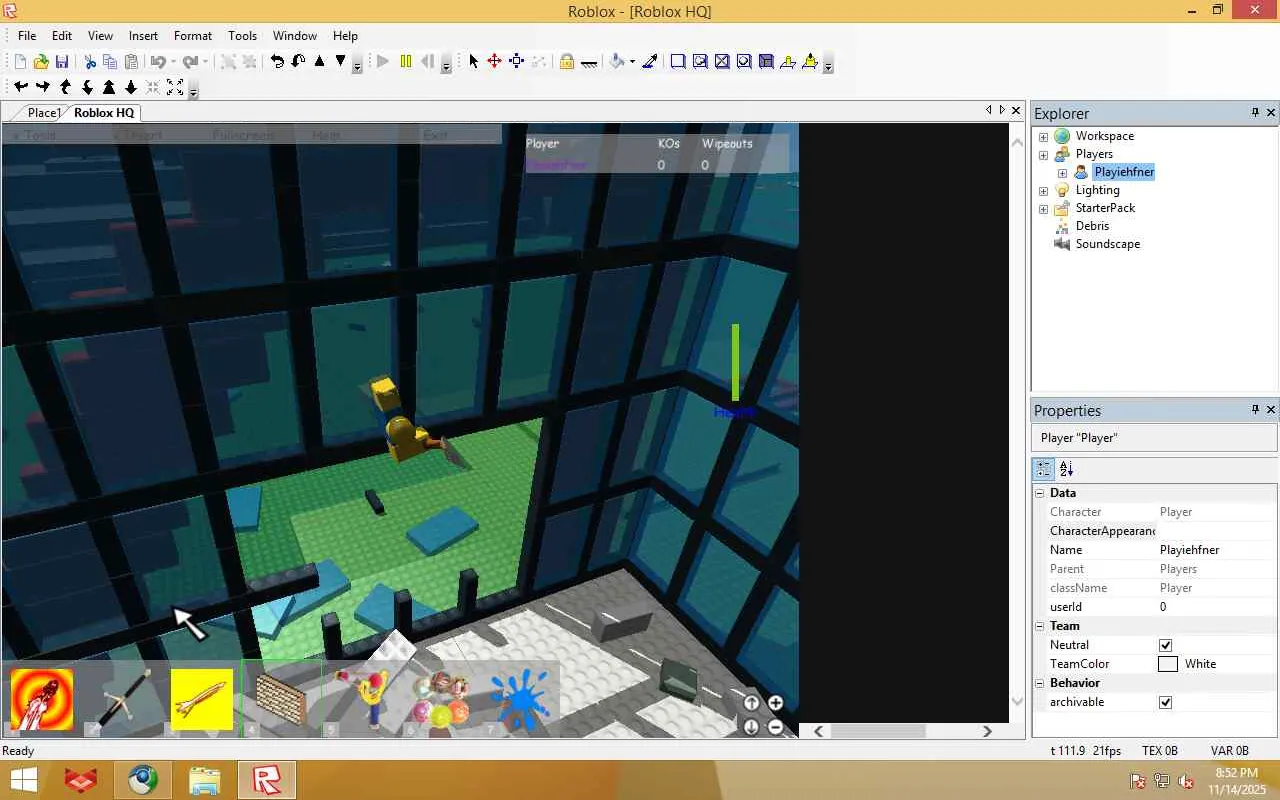Click the Copy icon in the toolbar

click(110, 62)
